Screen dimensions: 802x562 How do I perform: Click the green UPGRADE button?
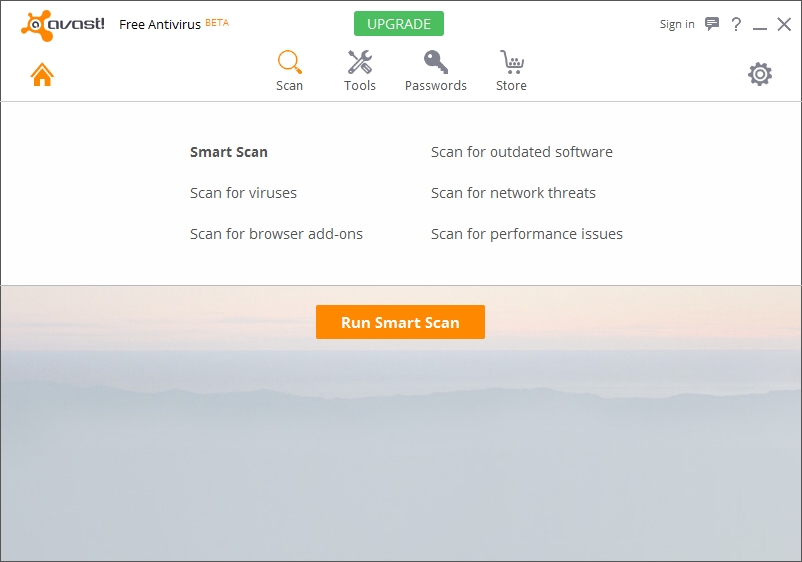coord(399,24)
